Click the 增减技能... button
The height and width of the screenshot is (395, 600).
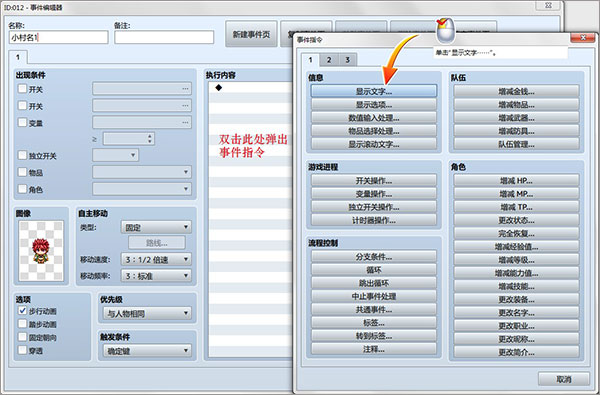[x=516, y=286]
